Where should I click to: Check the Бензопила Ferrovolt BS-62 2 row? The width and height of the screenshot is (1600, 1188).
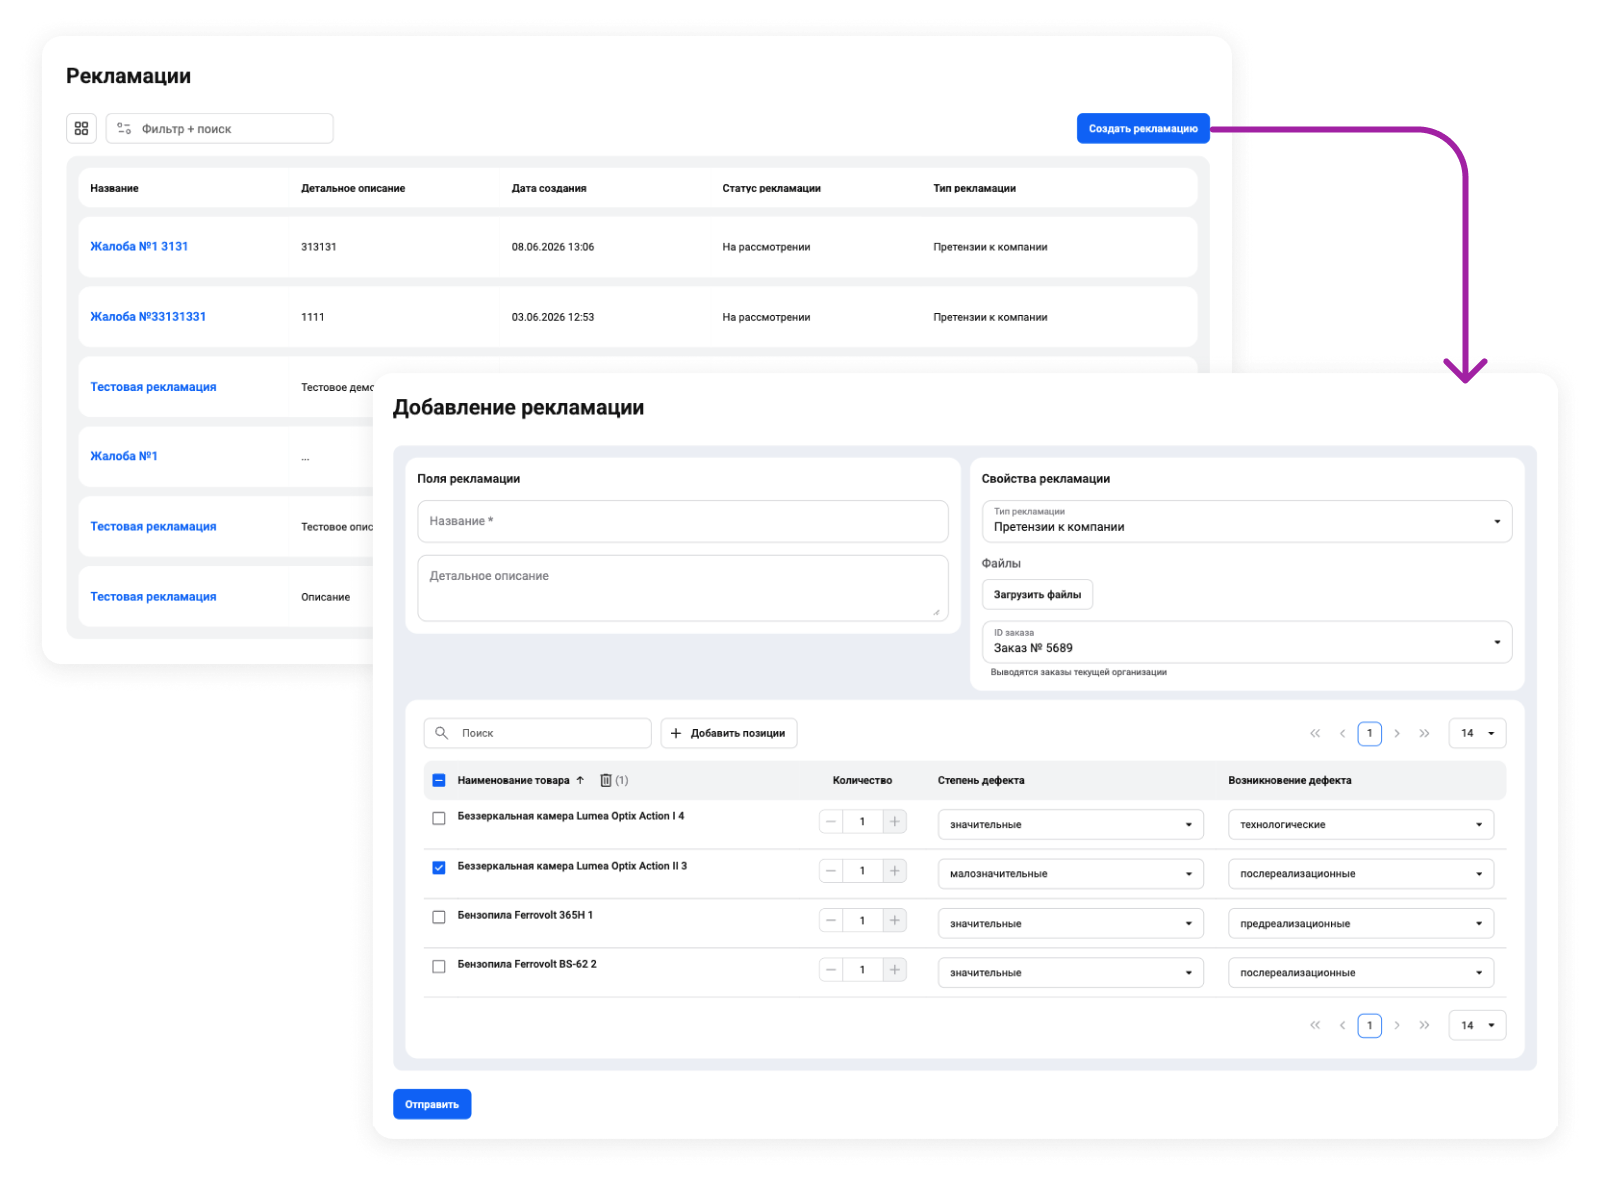coord(438,966)
